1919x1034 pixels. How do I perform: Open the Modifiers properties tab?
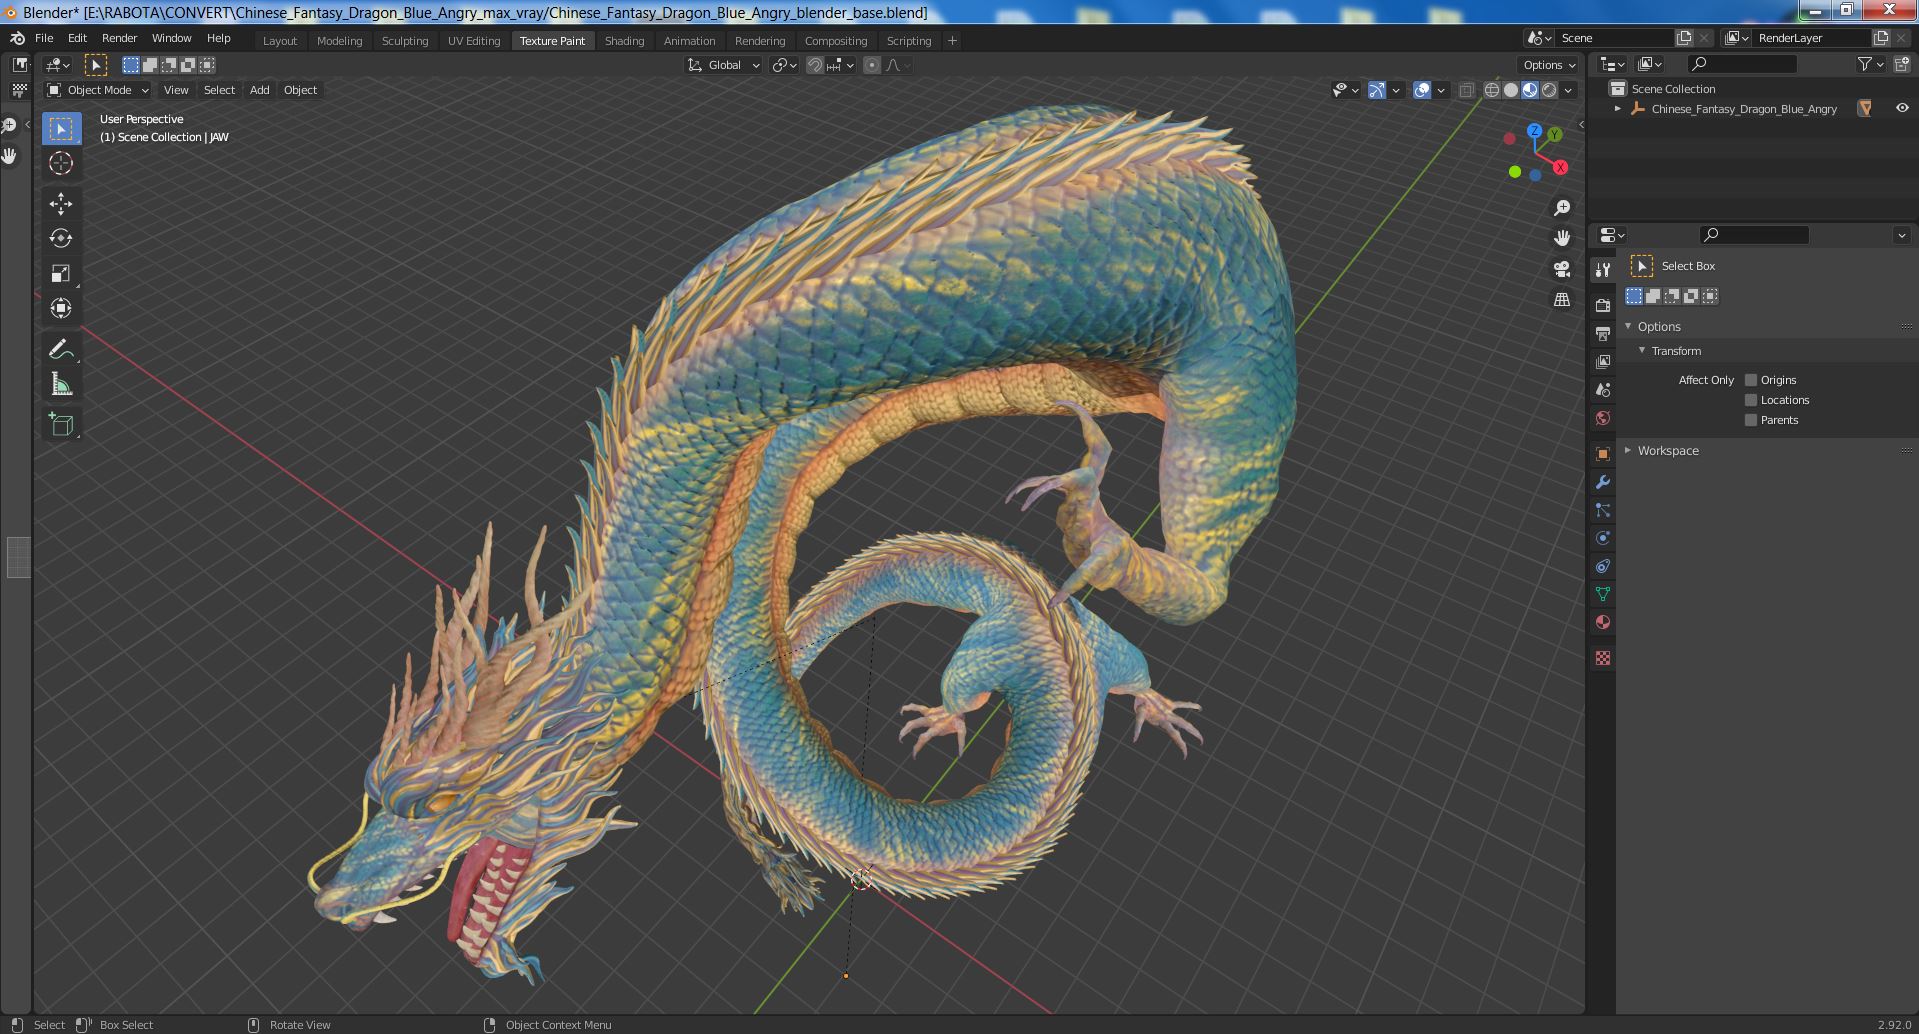click(1603, 482)
